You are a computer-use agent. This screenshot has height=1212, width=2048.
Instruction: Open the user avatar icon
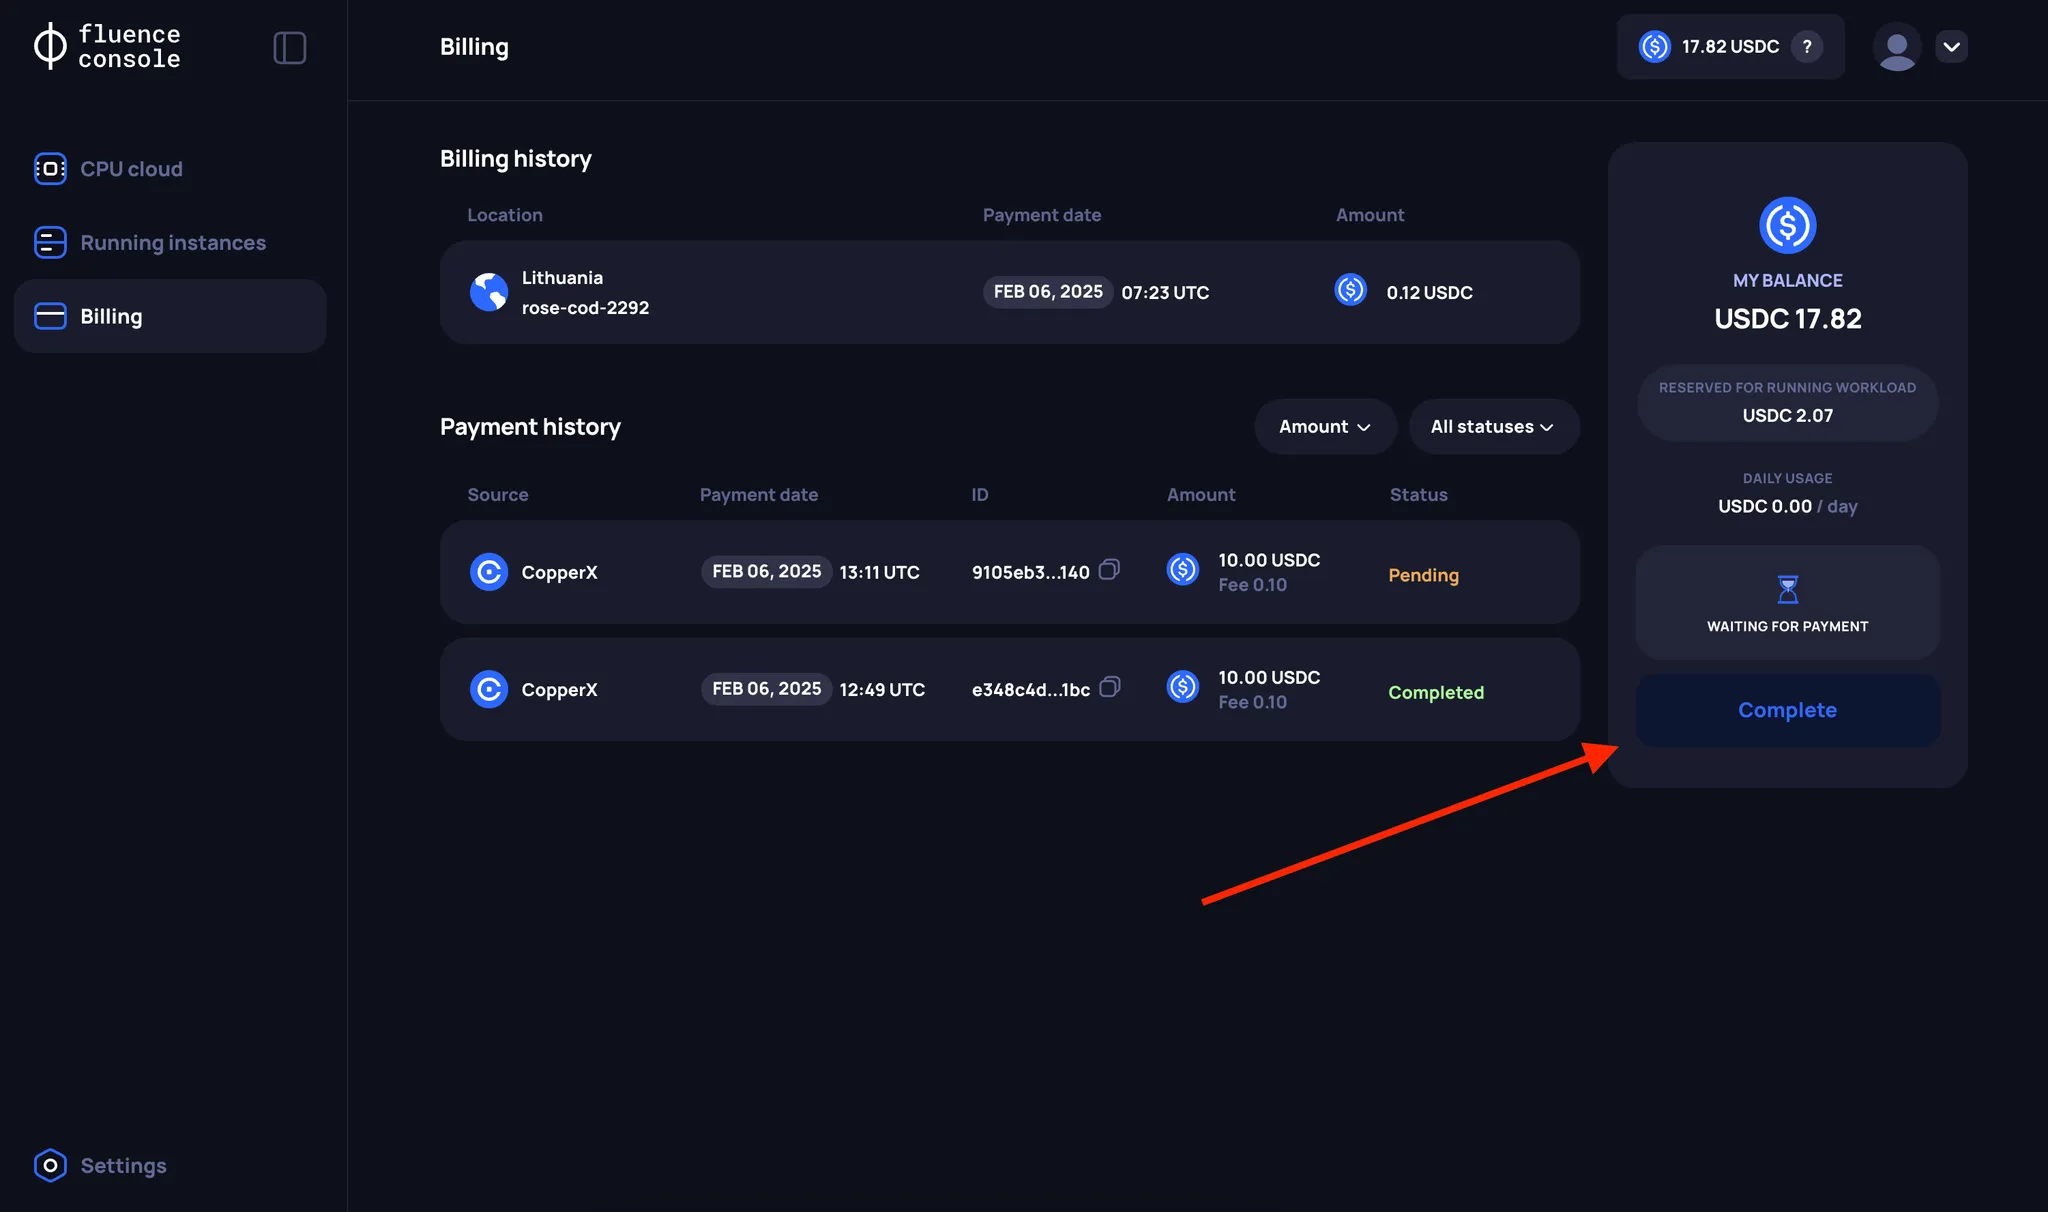pyautogui.click(x=1897, y=46)
